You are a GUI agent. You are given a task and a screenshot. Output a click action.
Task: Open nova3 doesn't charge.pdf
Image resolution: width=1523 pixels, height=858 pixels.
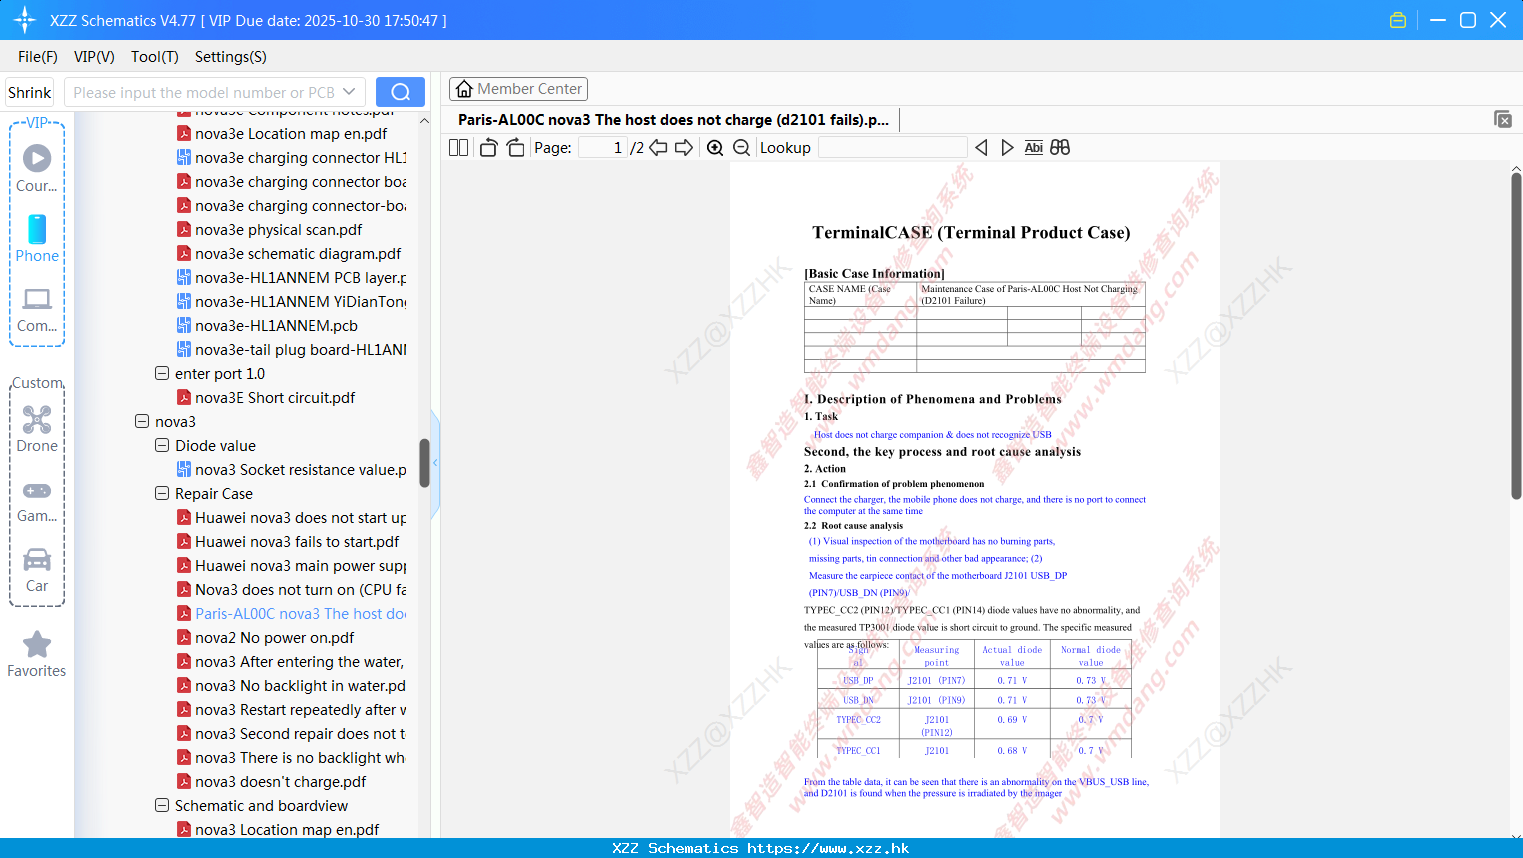(280, 781)
